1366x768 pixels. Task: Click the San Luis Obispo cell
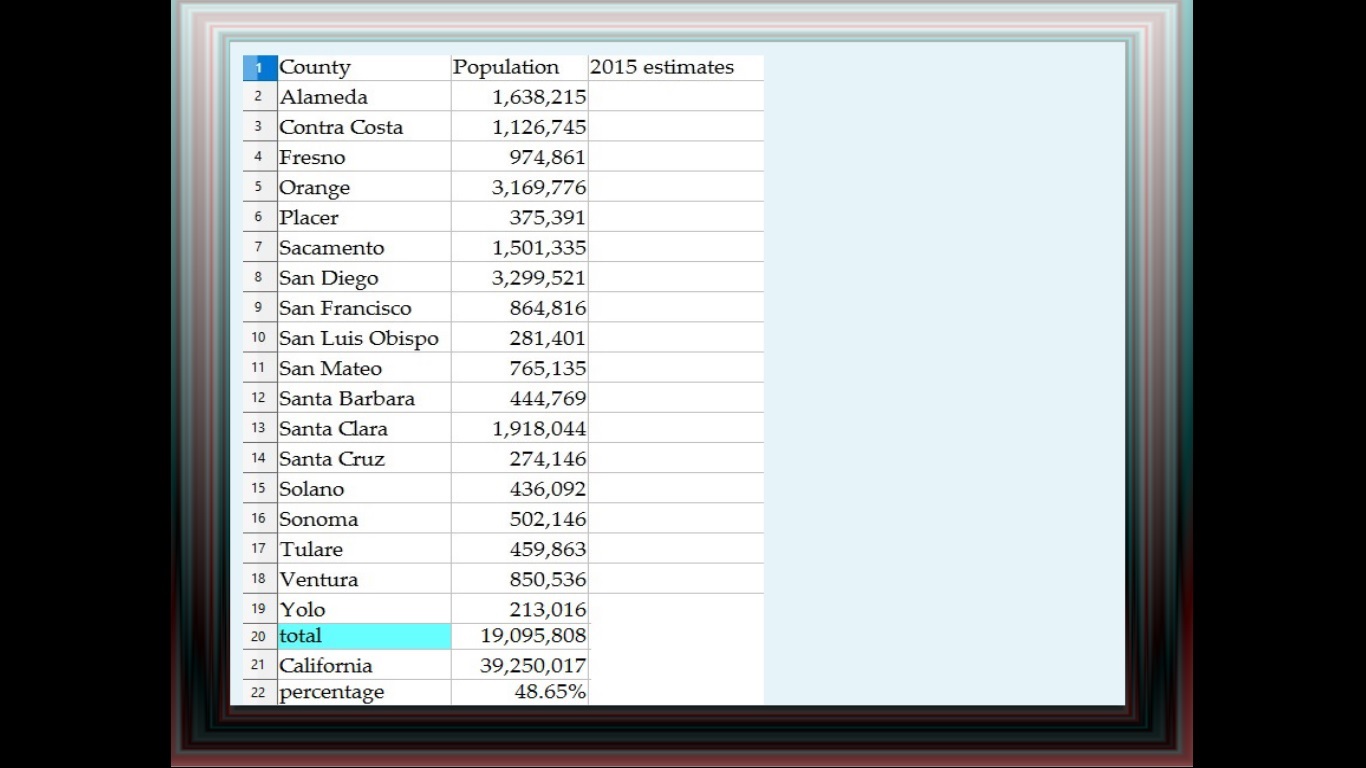click(x=359, y=338)
